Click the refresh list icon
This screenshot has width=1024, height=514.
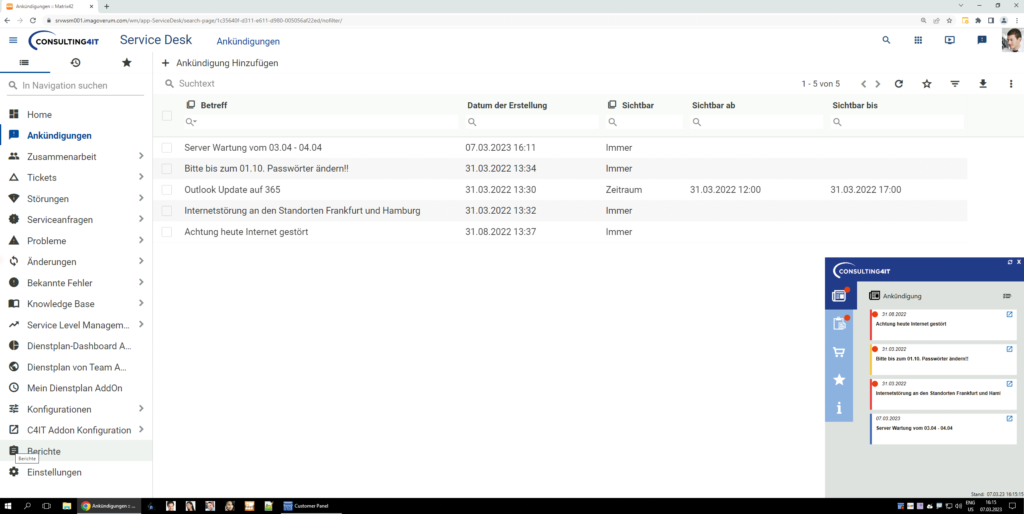(x=899, y=84)
